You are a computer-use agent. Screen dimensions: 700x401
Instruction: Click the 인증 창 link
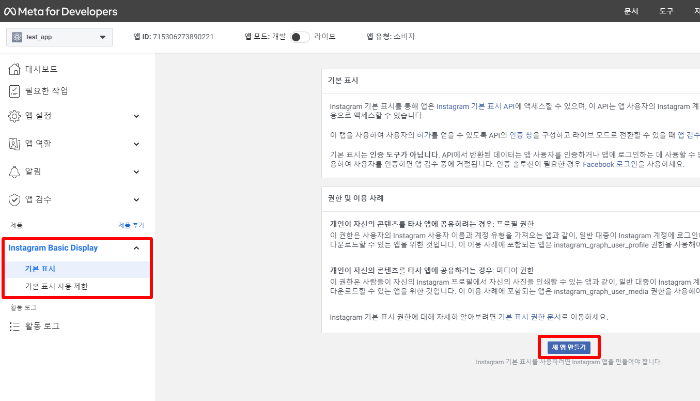pyautogui.click(x=521, y=135)
